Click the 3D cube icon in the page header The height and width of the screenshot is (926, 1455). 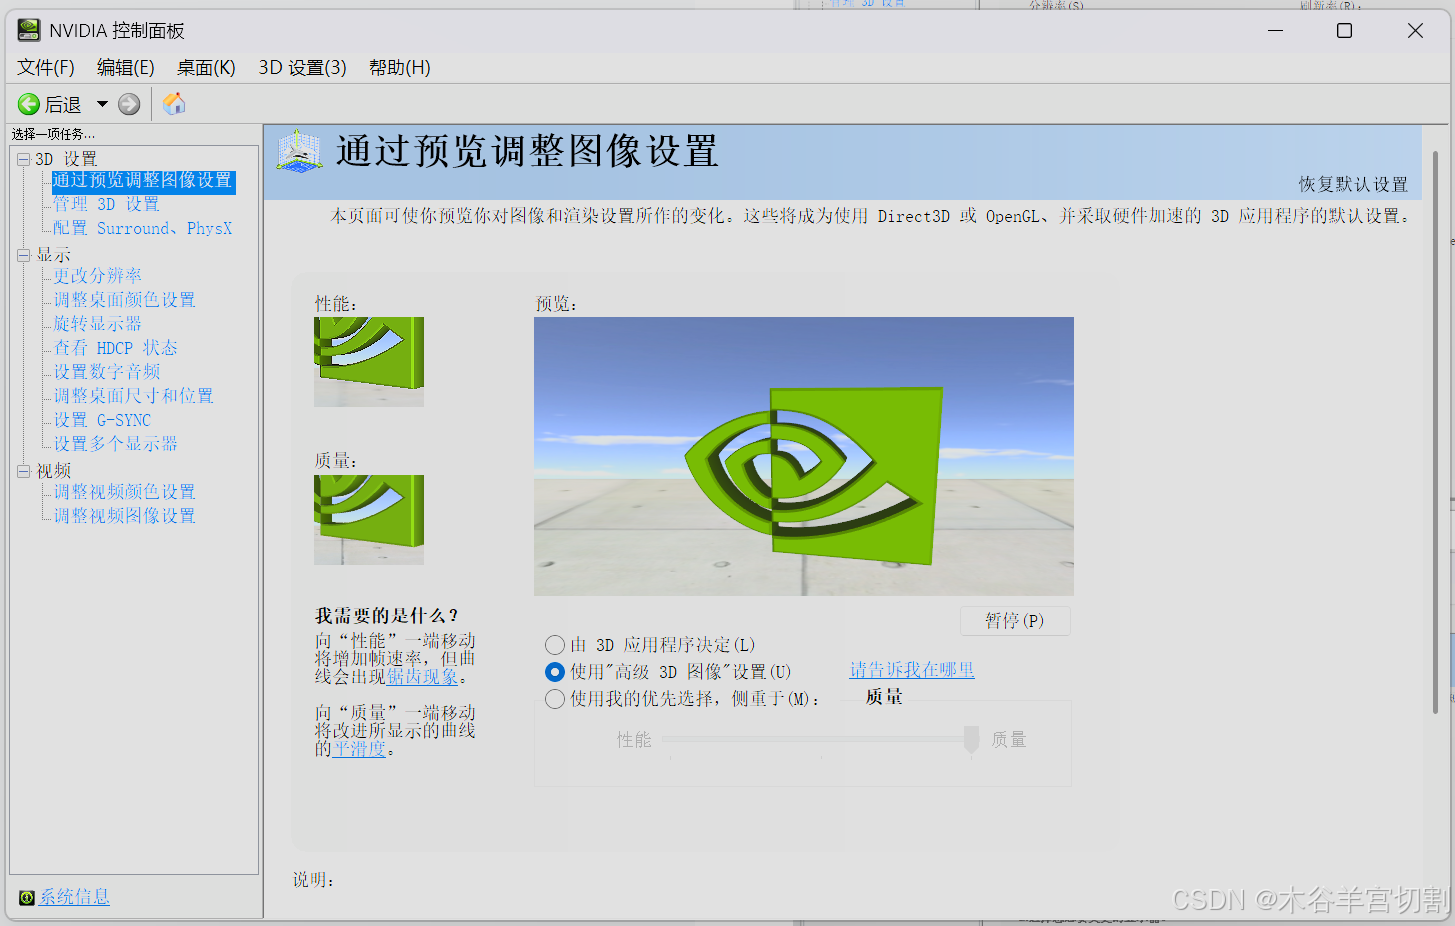click(300, 151)
